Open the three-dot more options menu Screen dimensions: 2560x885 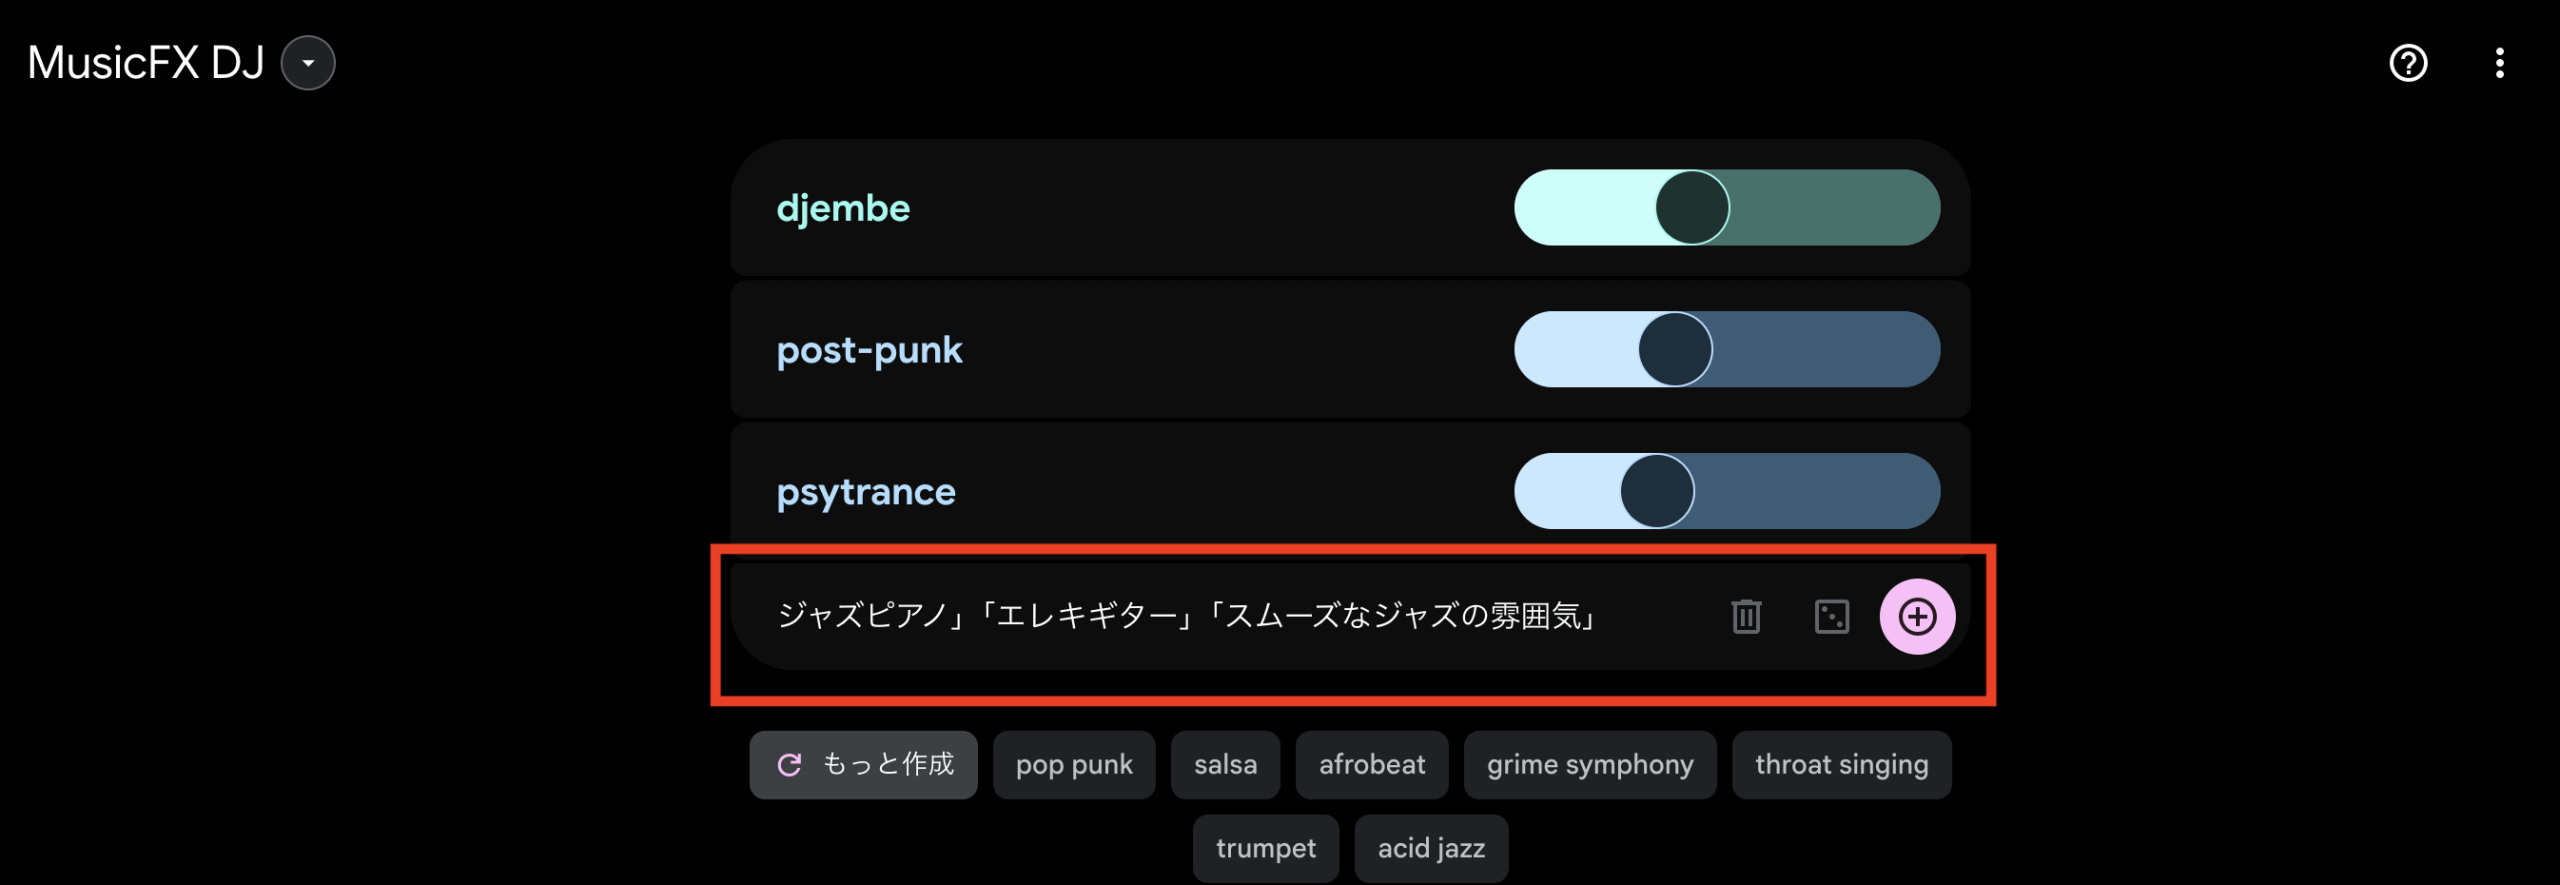coord(2499,63)
